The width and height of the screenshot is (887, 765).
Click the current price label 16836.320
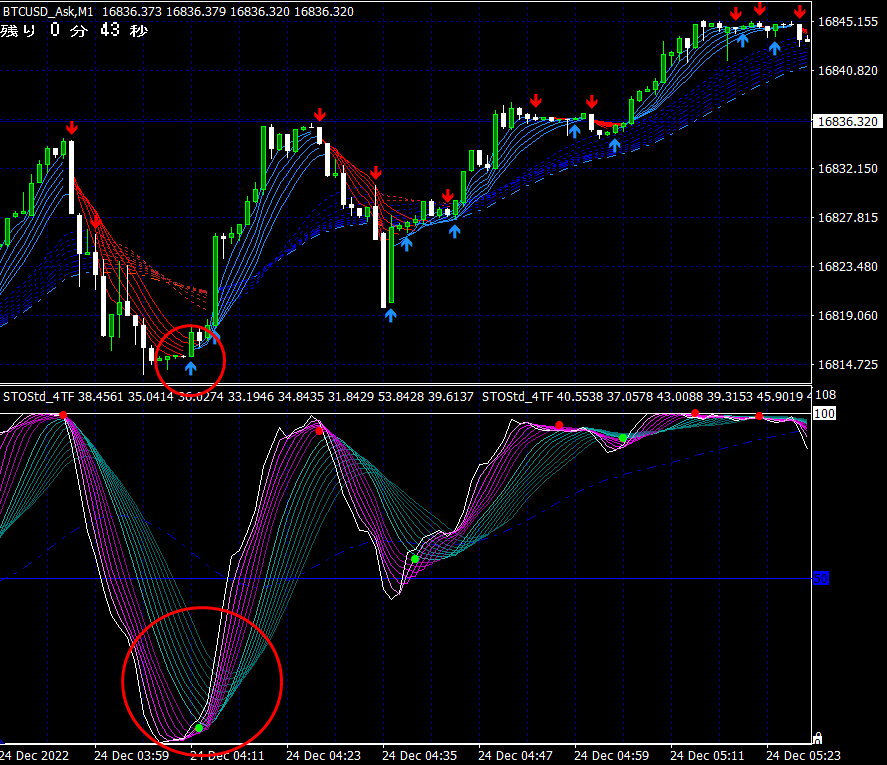847,122
